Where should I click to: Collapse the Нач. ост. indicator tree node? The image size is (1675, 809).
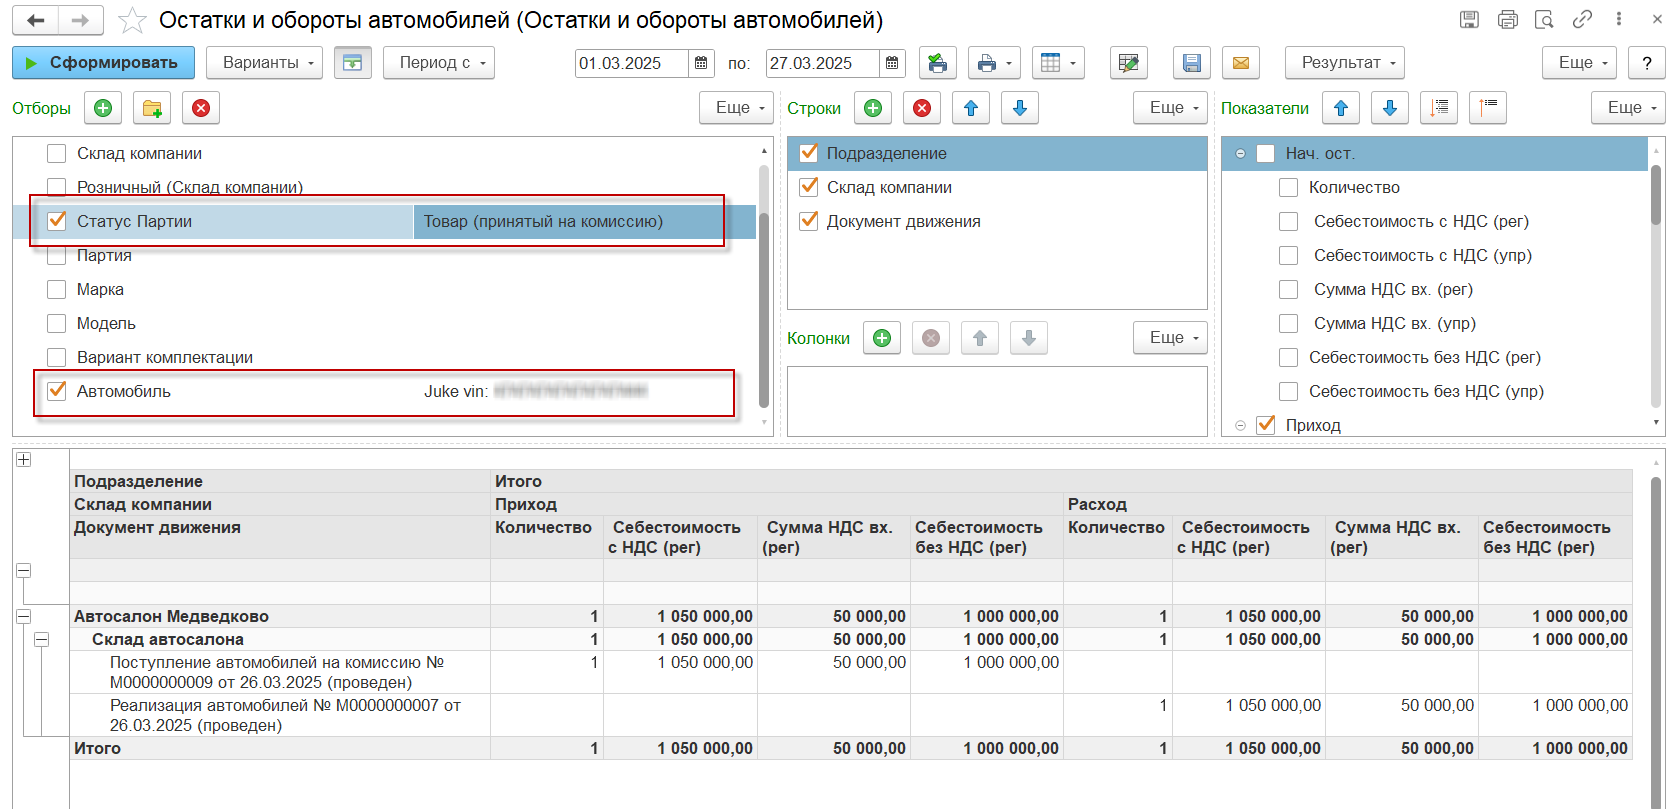click(1240, 154)
